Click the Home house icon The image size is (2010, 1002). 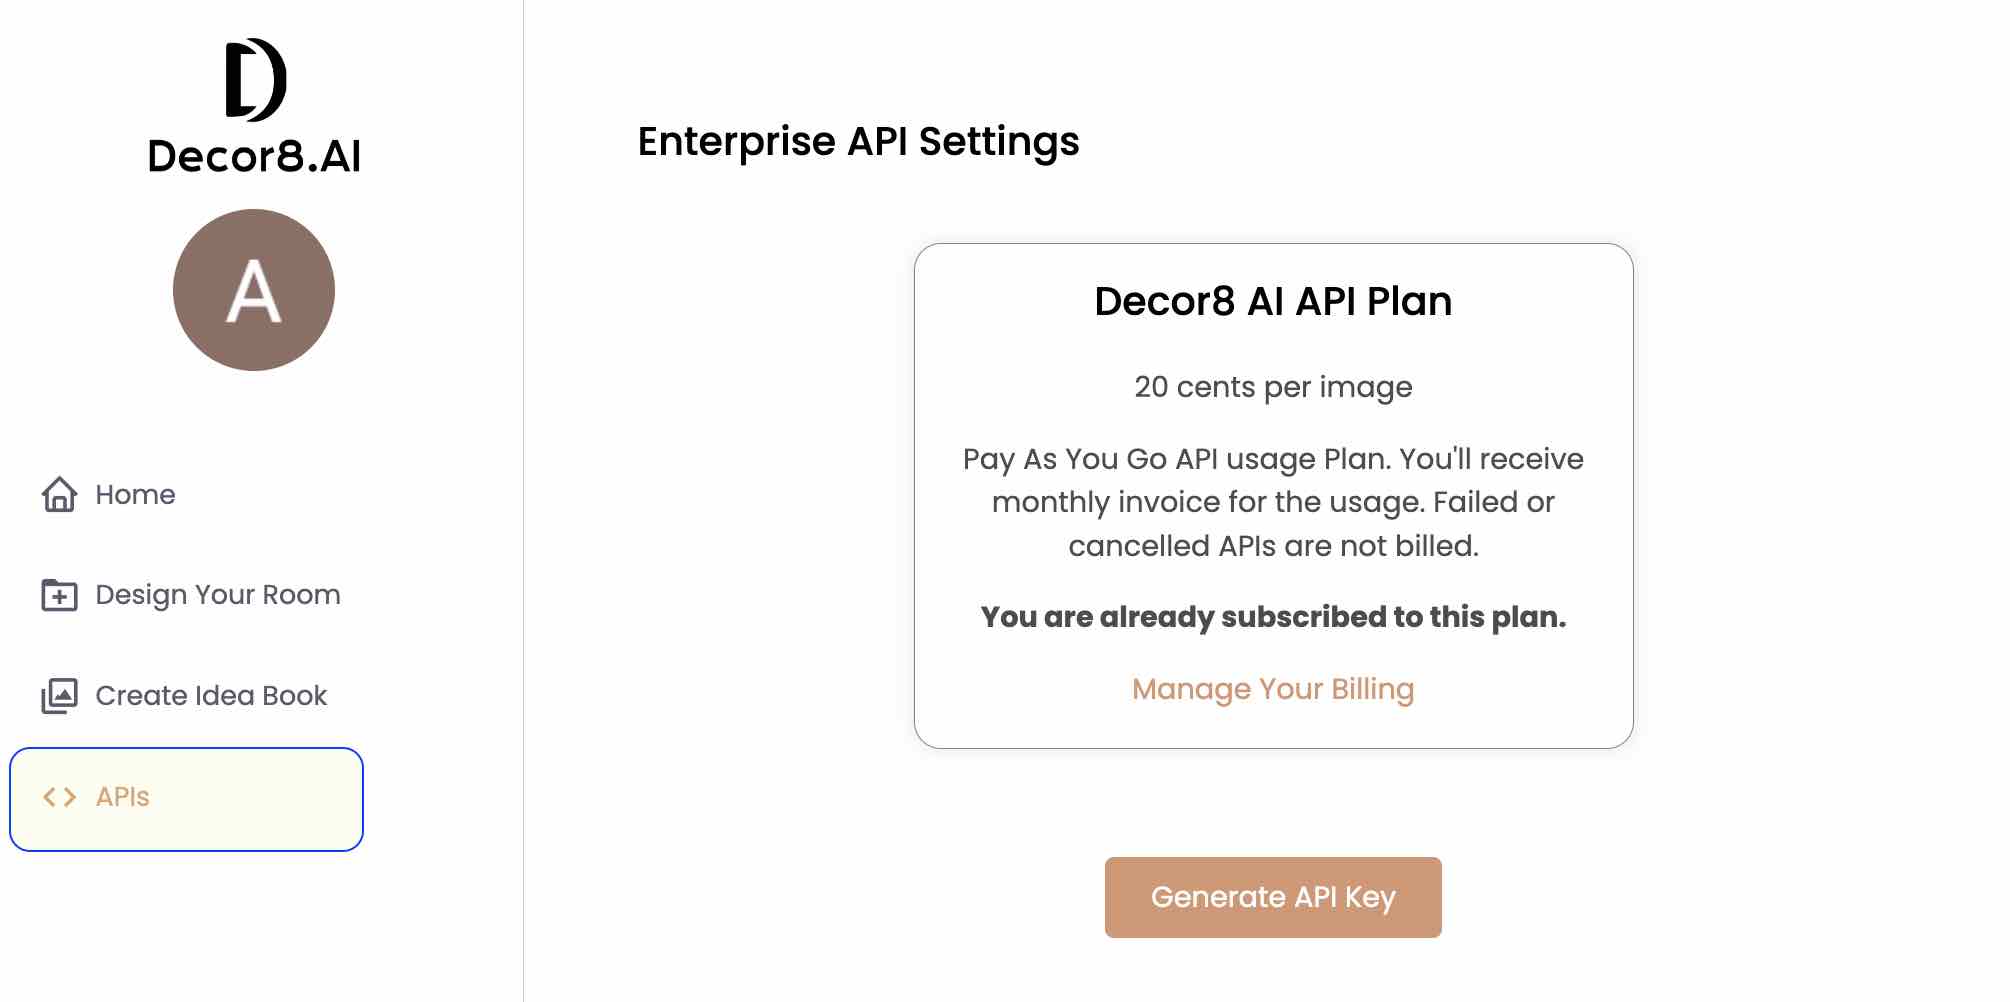click(x=59, y=494)
